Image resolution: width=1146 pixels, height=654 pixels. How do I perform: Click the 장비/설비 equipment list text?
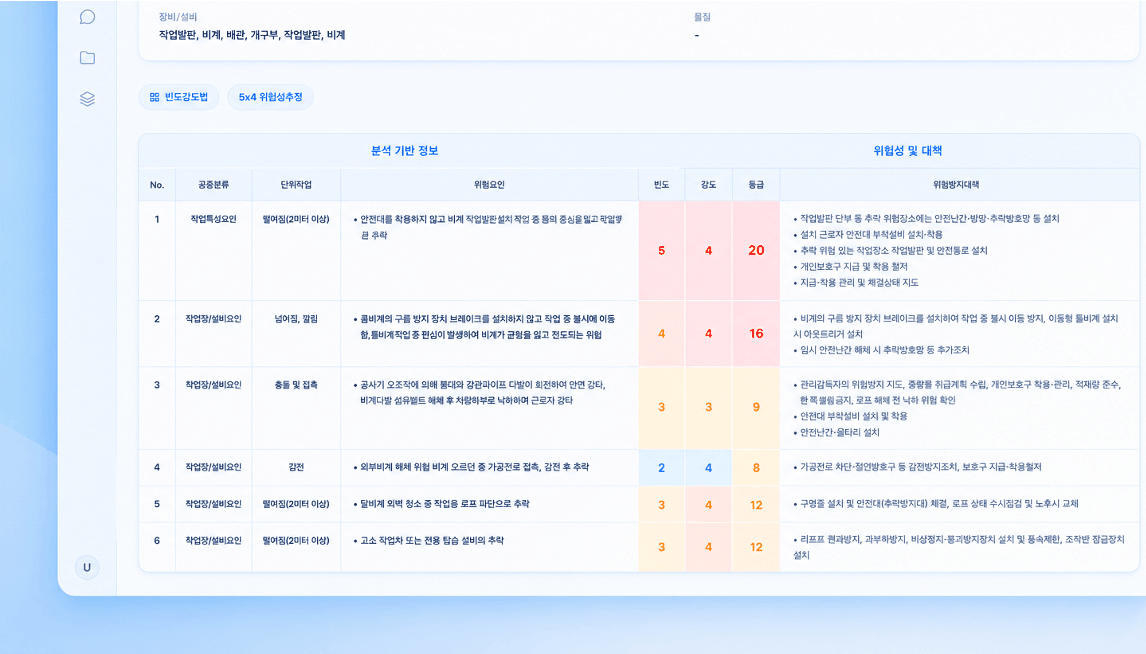coord(252,35)
